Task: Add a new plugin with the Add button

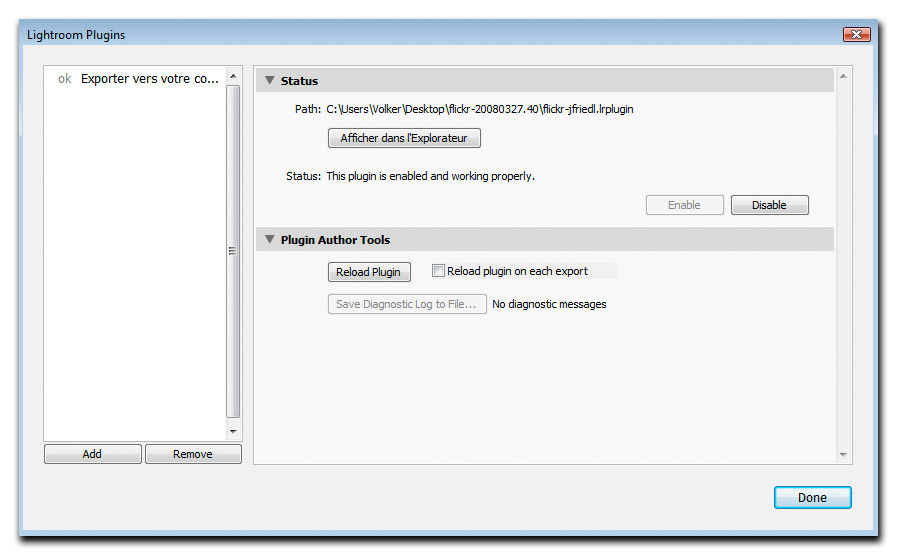Action: 92,454
